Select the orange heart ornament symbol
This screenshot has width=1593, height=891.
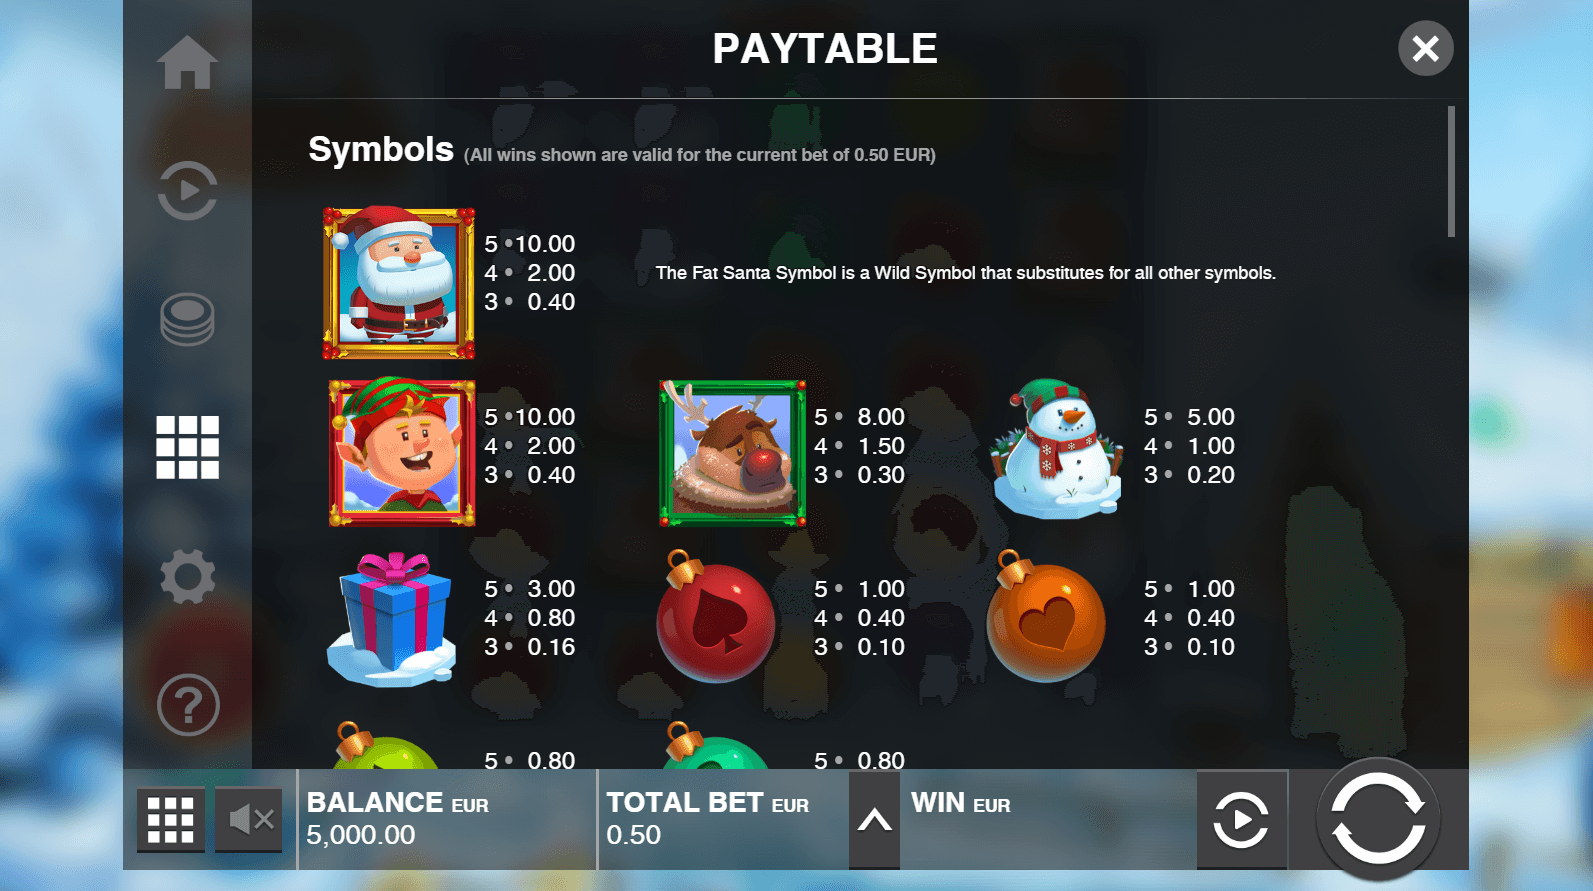[1045, 617]
